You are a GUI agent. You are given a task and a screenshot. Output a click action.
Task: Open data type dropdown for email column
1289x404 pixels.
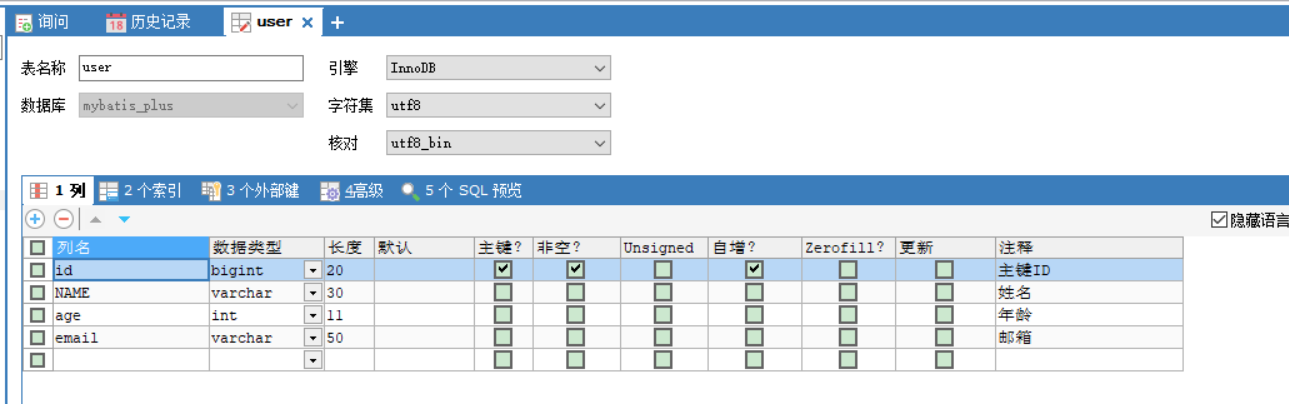(313, 338)
